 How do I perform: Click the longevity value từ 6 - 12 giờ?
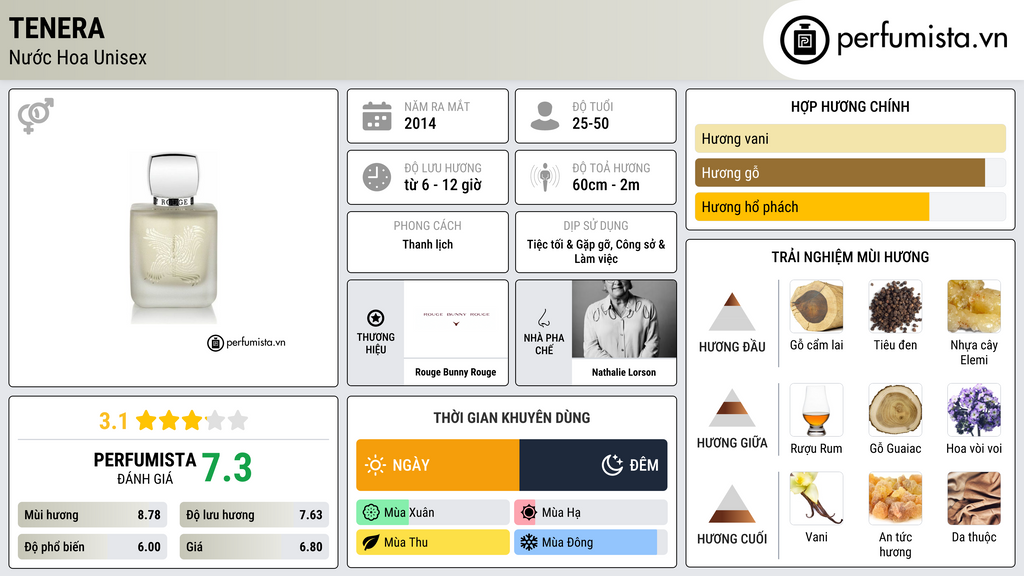pos(443,185)
